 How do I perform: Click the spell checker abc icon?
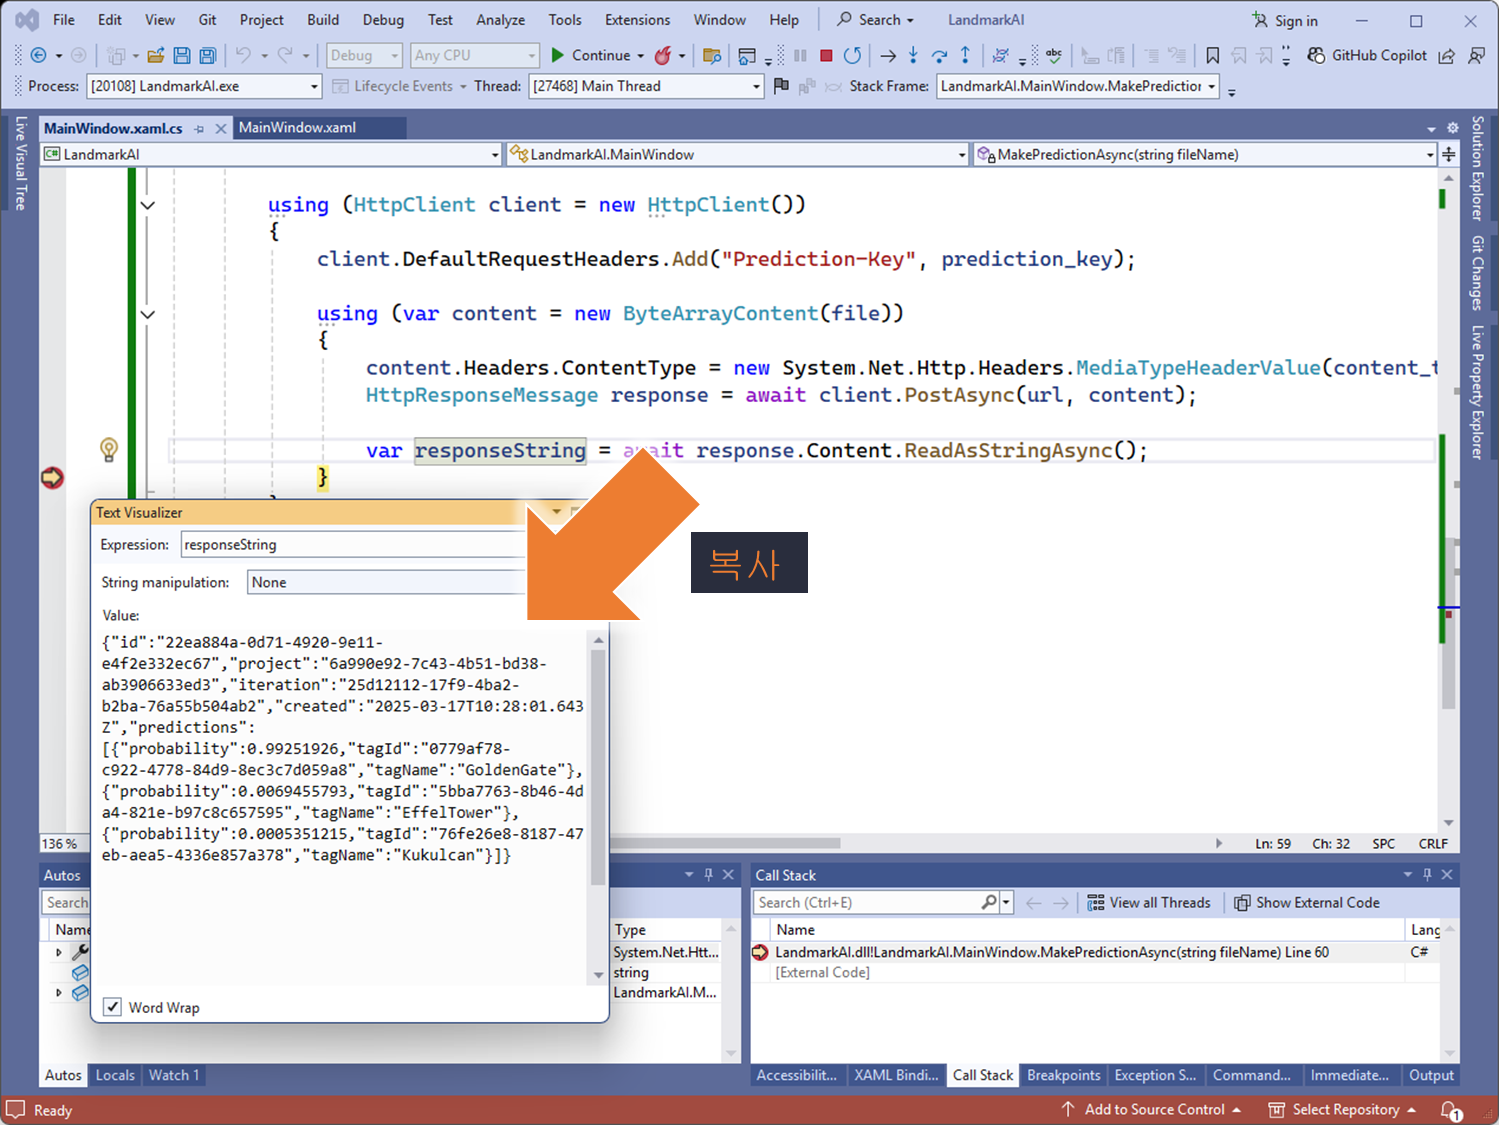point(1054,55)
